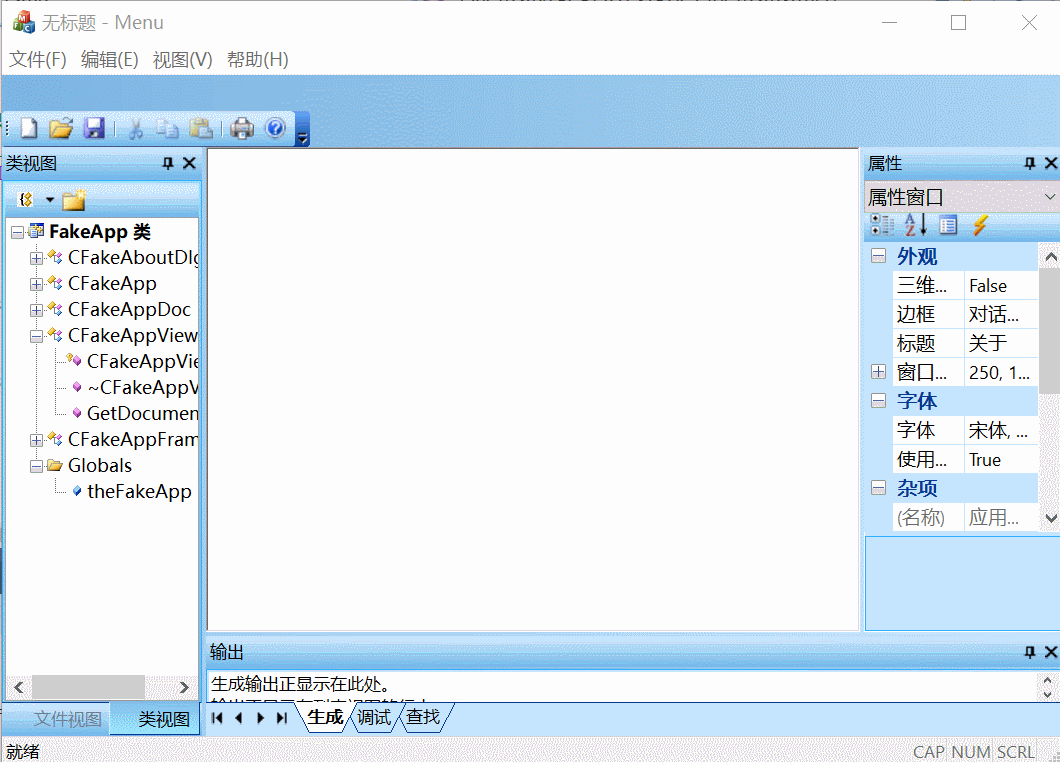The width and height of the screenshot is (1060, 762).
Task: Collapse the FakeApp 类 root node
Action: tap(18, 233)
